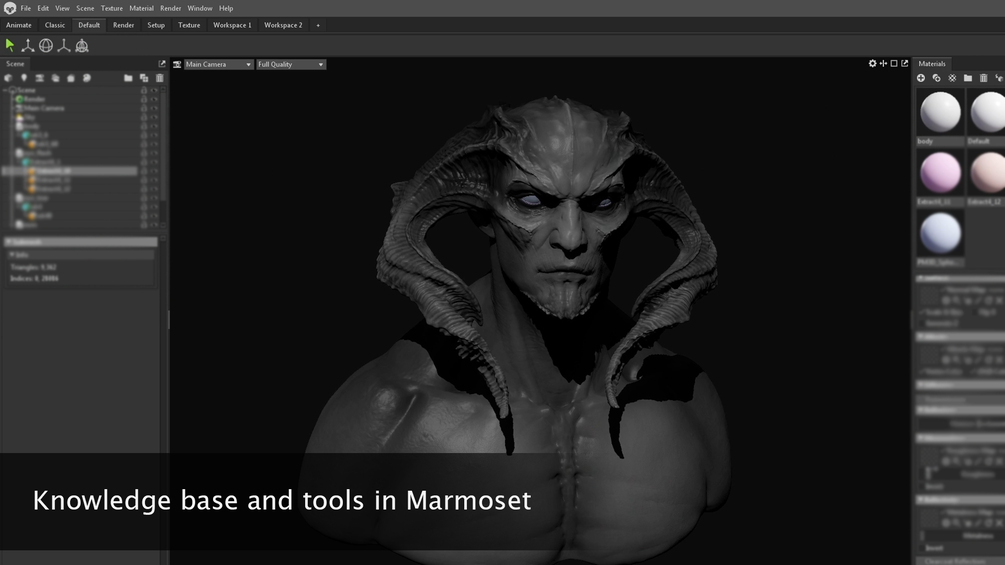Click the checkered sphere icon in Materials toolbar
1005x565 pixels.
[952, 78]
